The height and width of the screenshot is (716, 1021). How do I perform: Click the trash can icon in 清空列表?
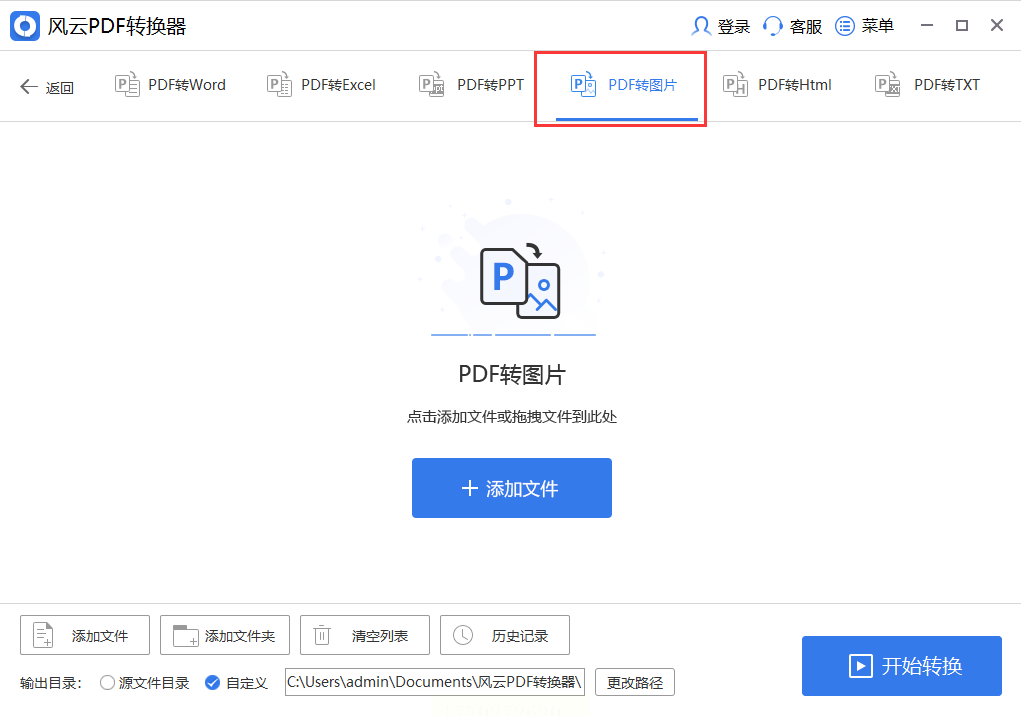tap(322, 635)
